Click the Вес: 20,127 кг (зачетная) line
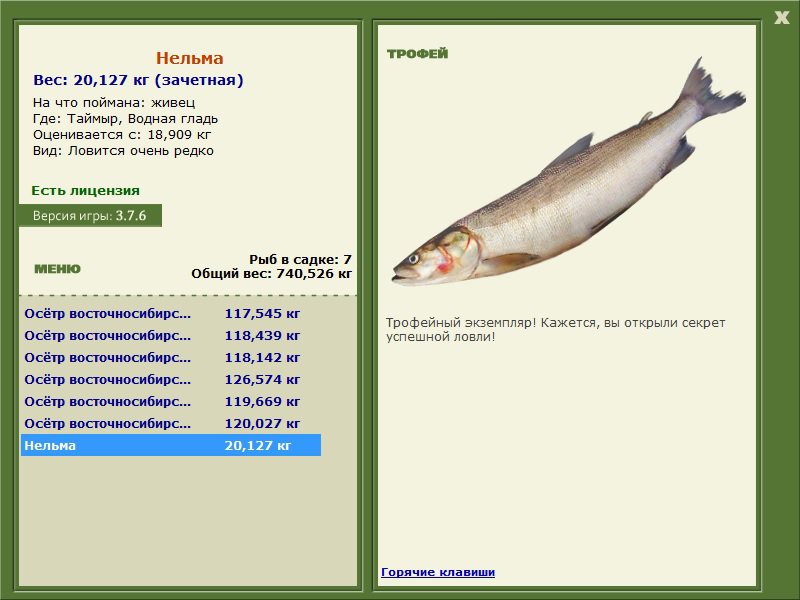 click(x=138, y=80)
